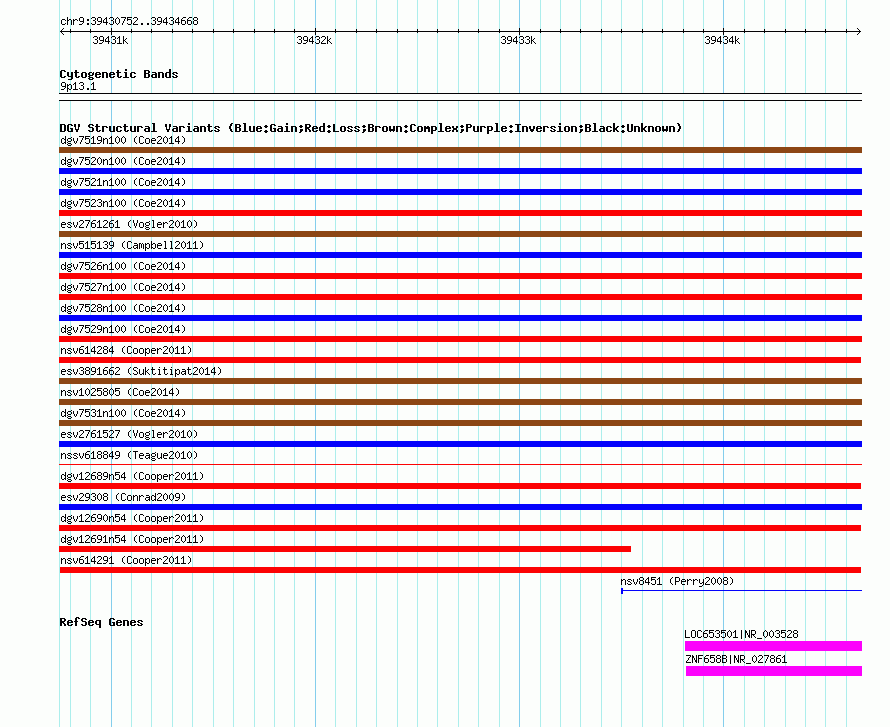Click the red dgv7526n100 variant bar
This screenshot has width=890, height=727.
460,276
